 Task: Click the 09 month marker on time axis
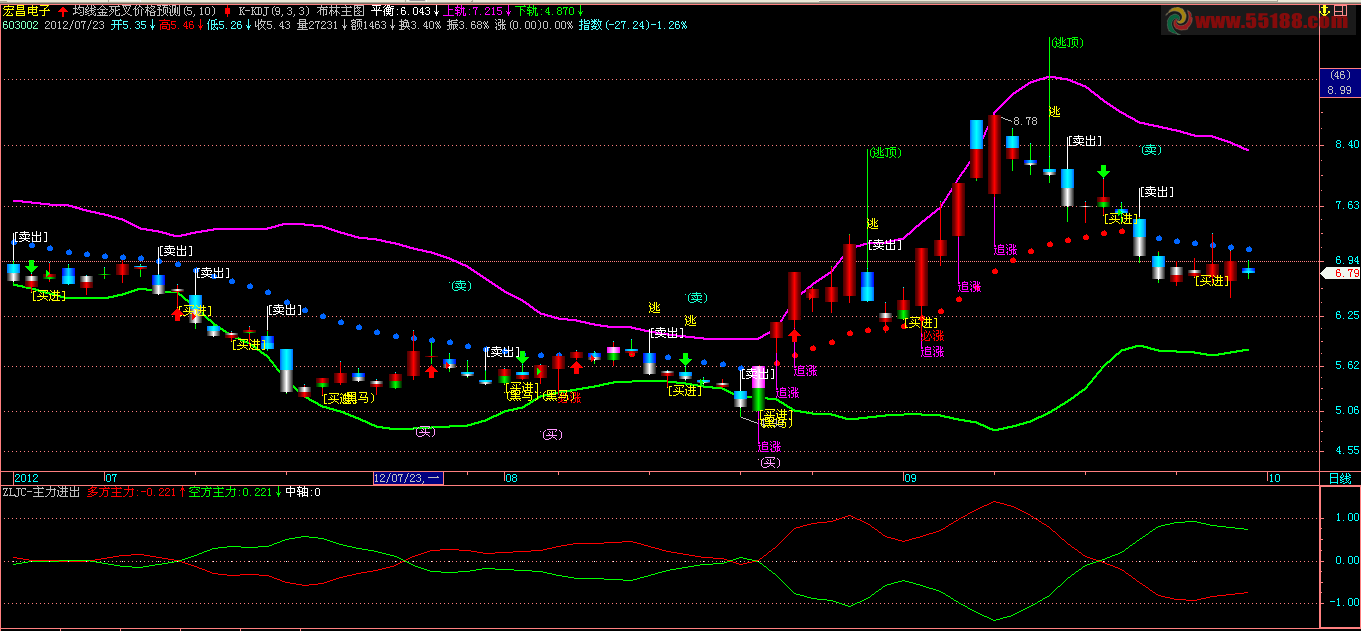pos(909,478)
